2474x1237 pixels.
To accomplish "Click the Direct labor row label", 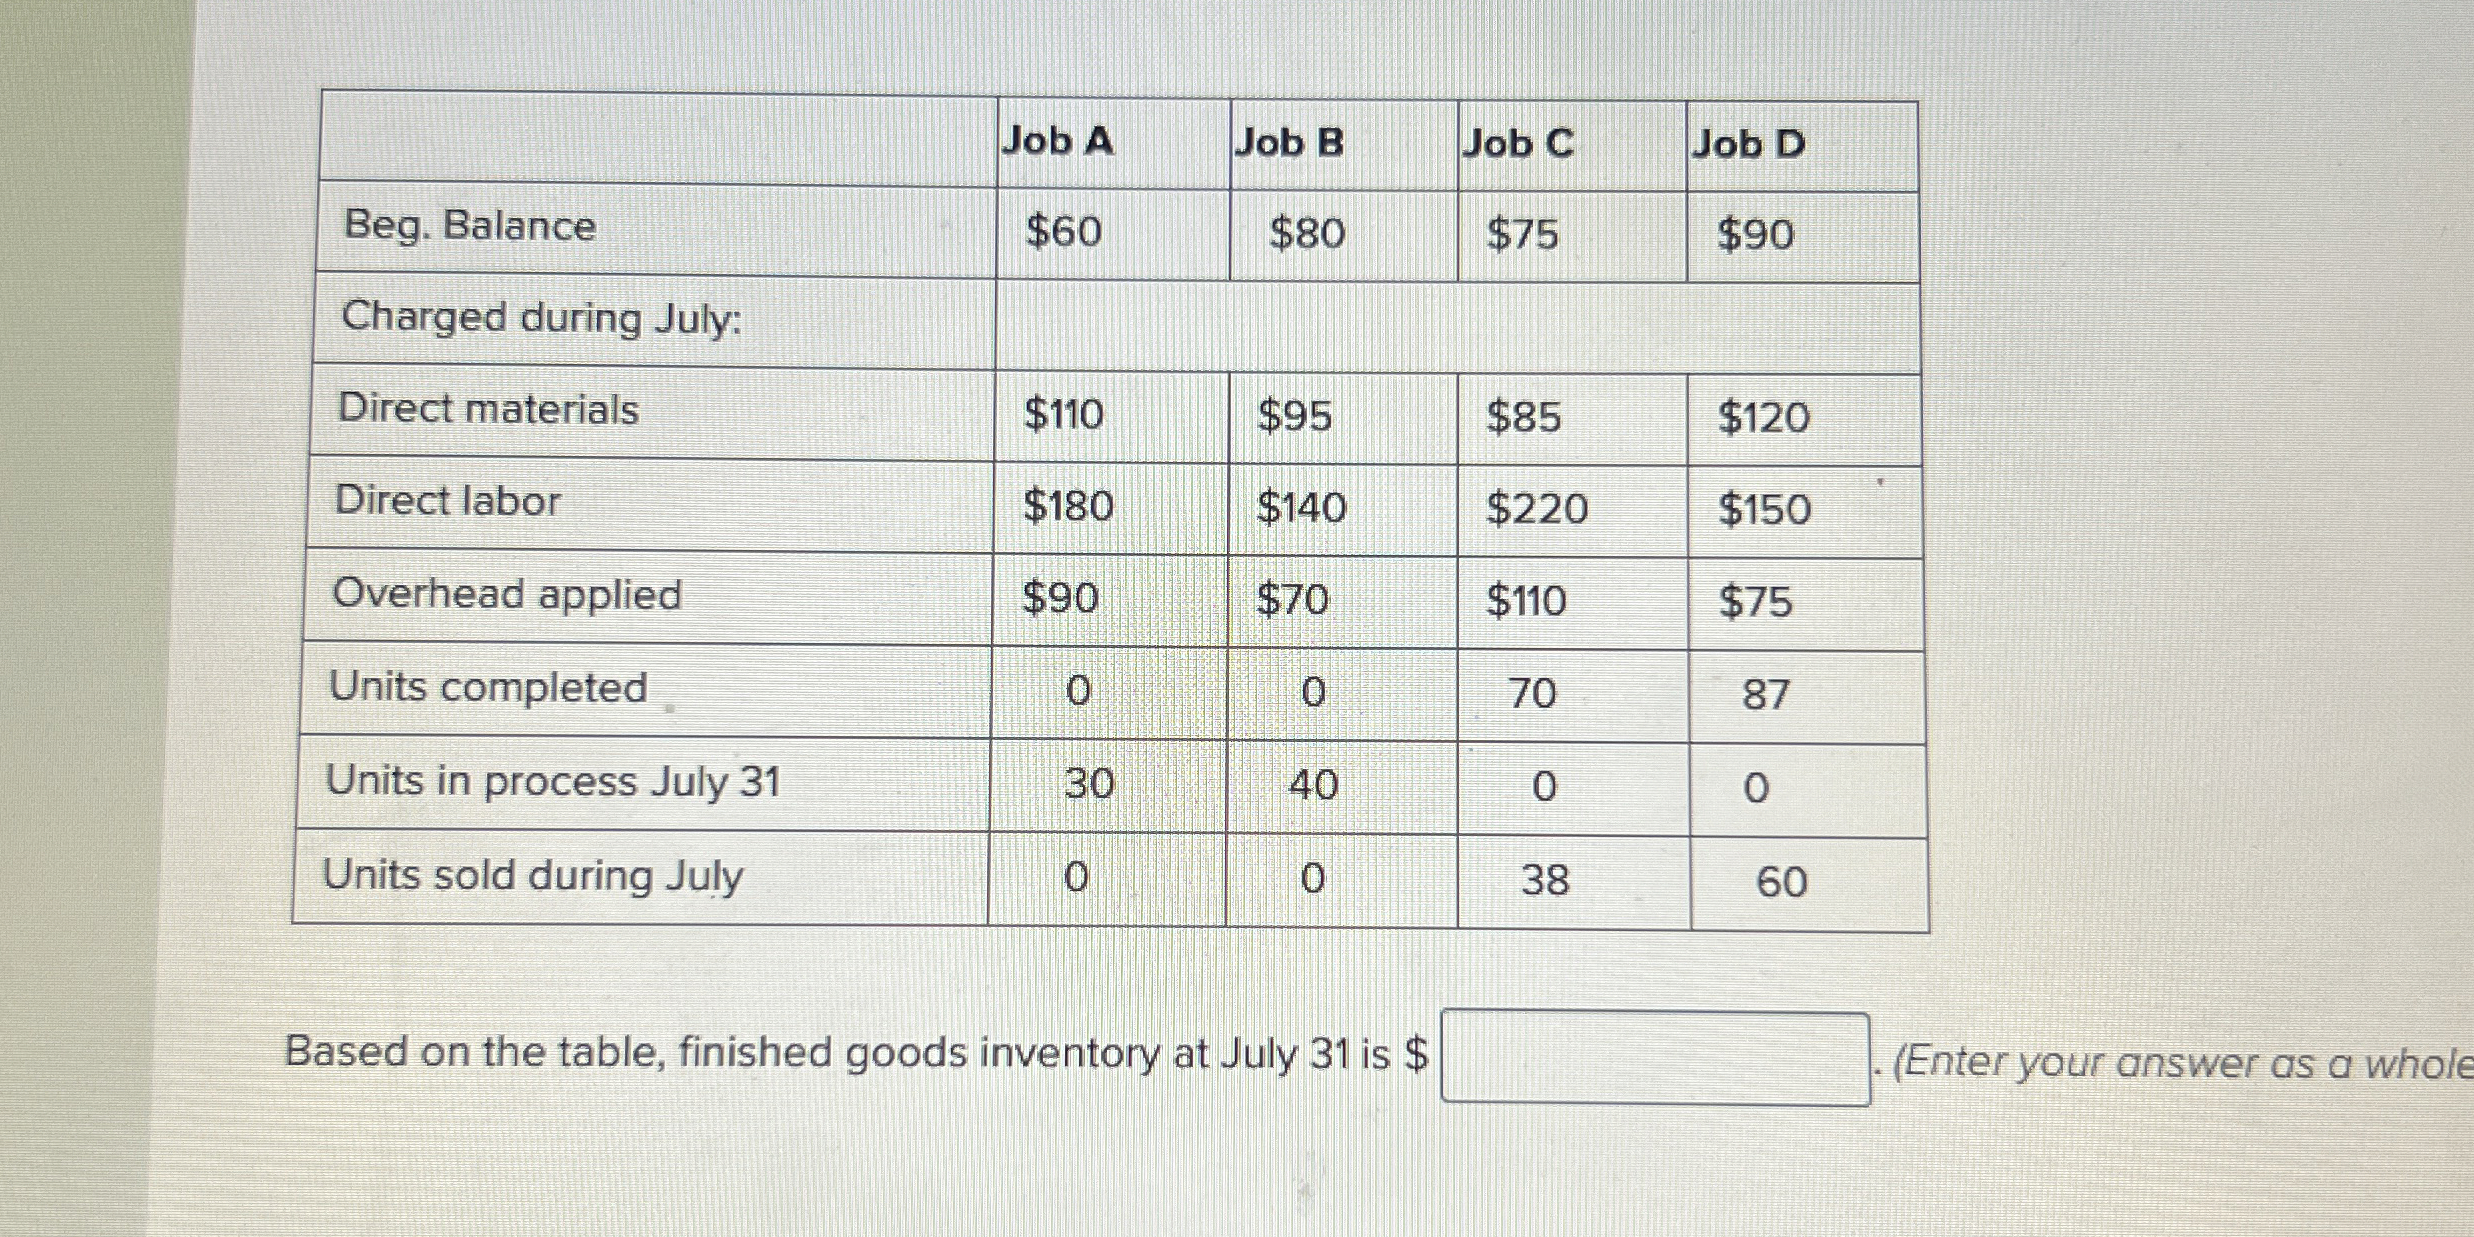I will [447, 501].
